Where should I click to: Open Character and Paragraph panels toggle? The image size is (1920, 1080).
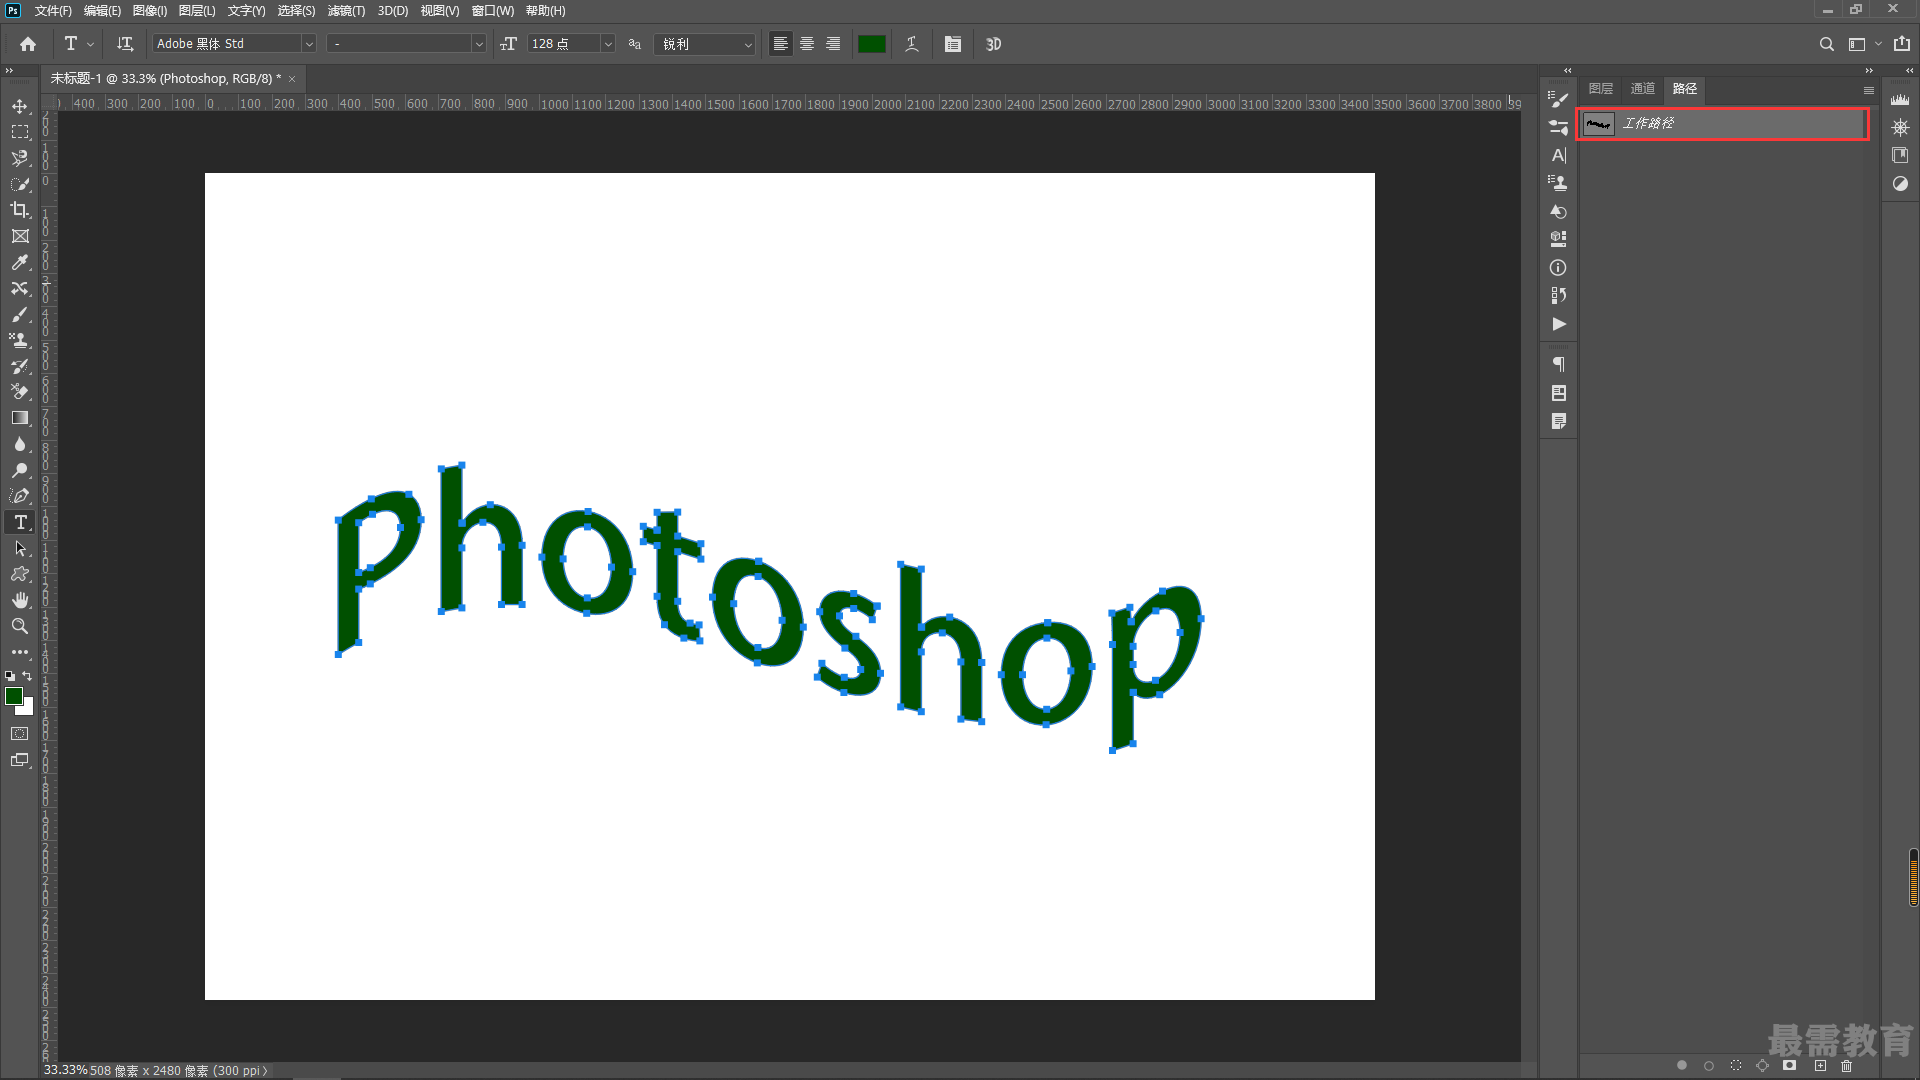click(x=953, y=44)
